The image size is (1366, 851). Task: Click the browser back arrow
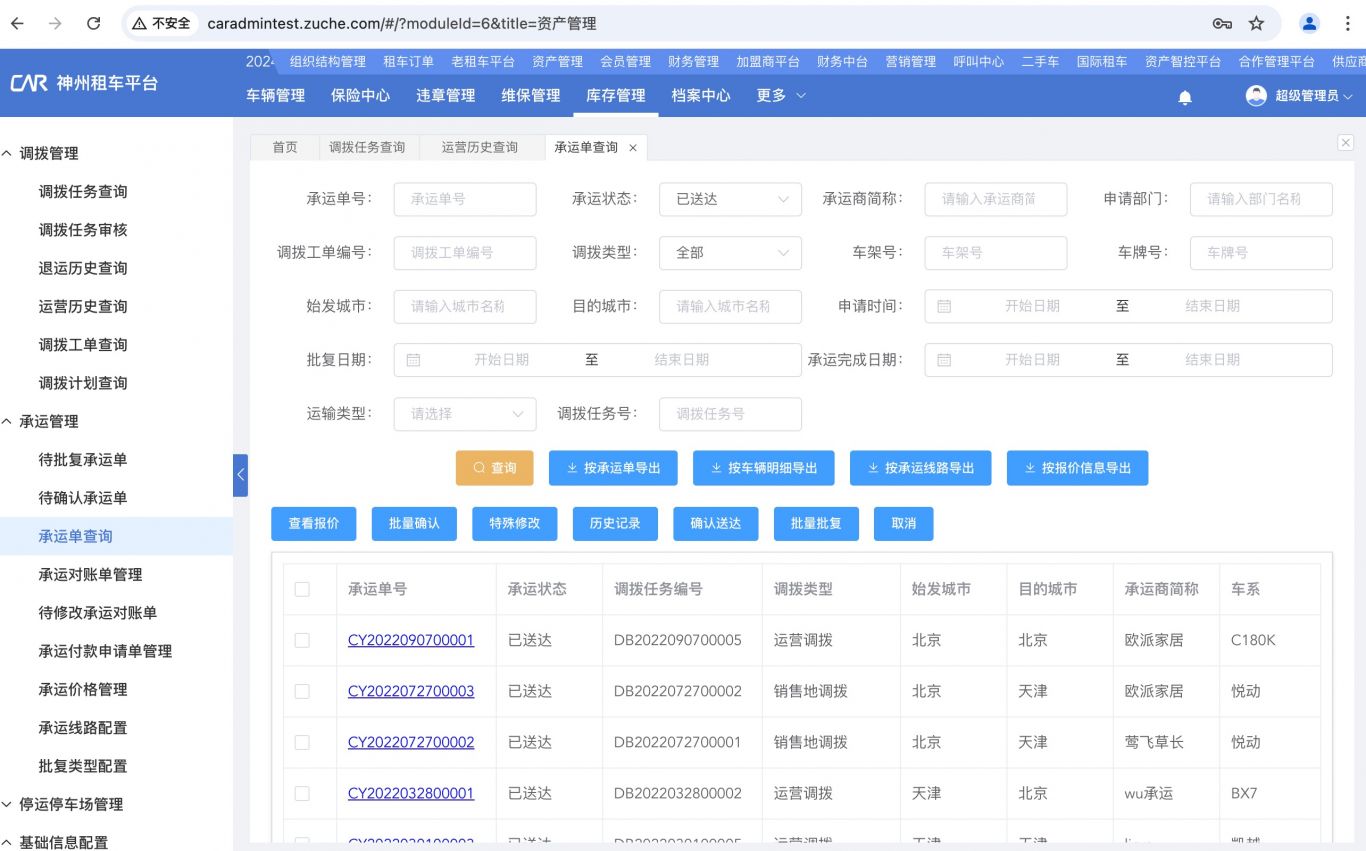18,23
